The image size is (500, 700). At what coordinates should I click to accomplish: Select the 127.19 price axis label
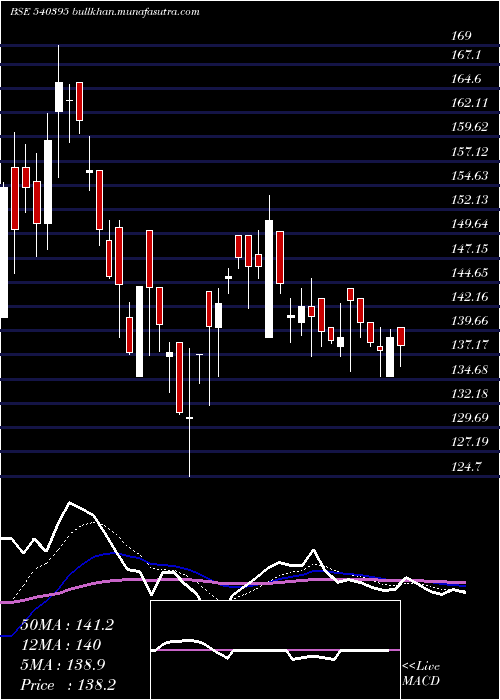(470, 442)
